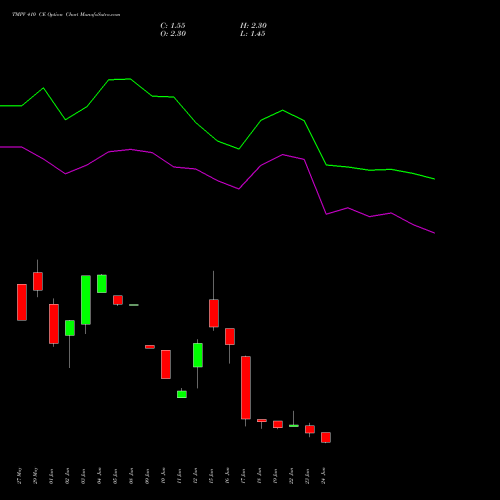Image resolution: width=500 pixels, height=500 pixels.
Task: Click the '17 Jun' date label
Action: [243, 476]
